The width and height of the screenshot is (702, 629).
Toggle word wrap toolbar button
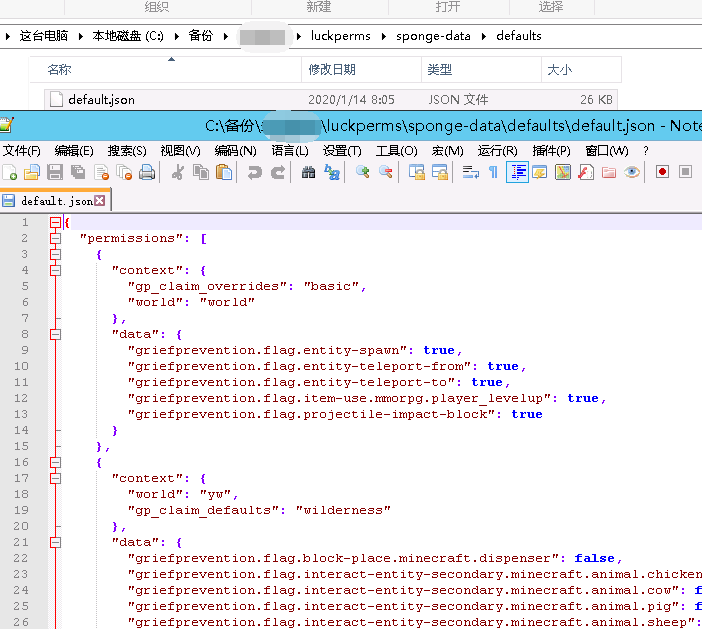470,172
